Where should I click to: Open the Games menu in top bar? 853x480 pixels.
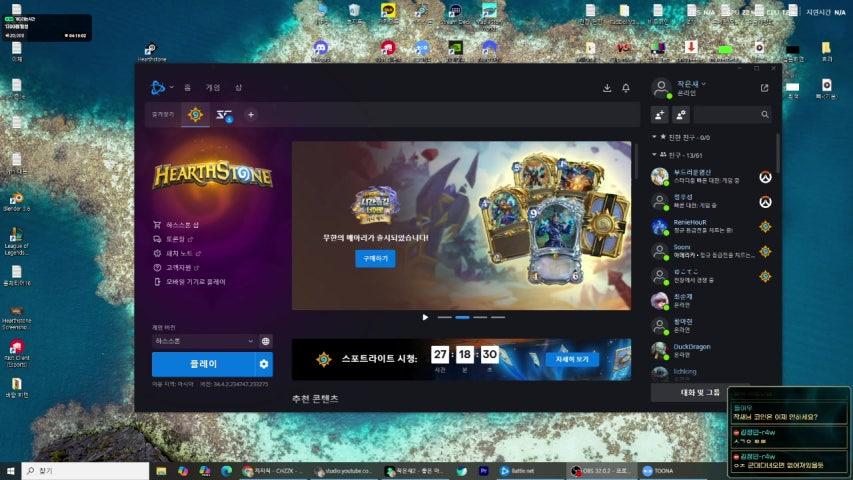click(x=213, y=88)
